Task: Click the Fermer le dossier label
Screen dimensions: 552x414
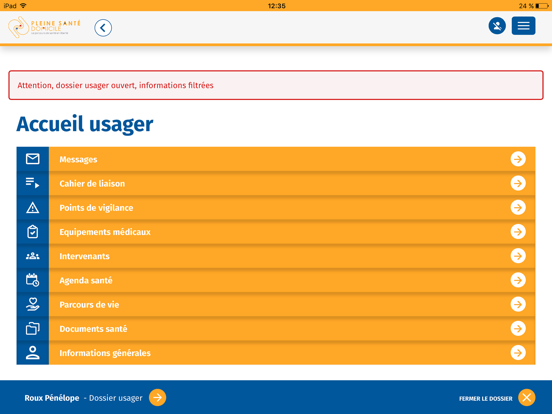Action: [485, 399]
